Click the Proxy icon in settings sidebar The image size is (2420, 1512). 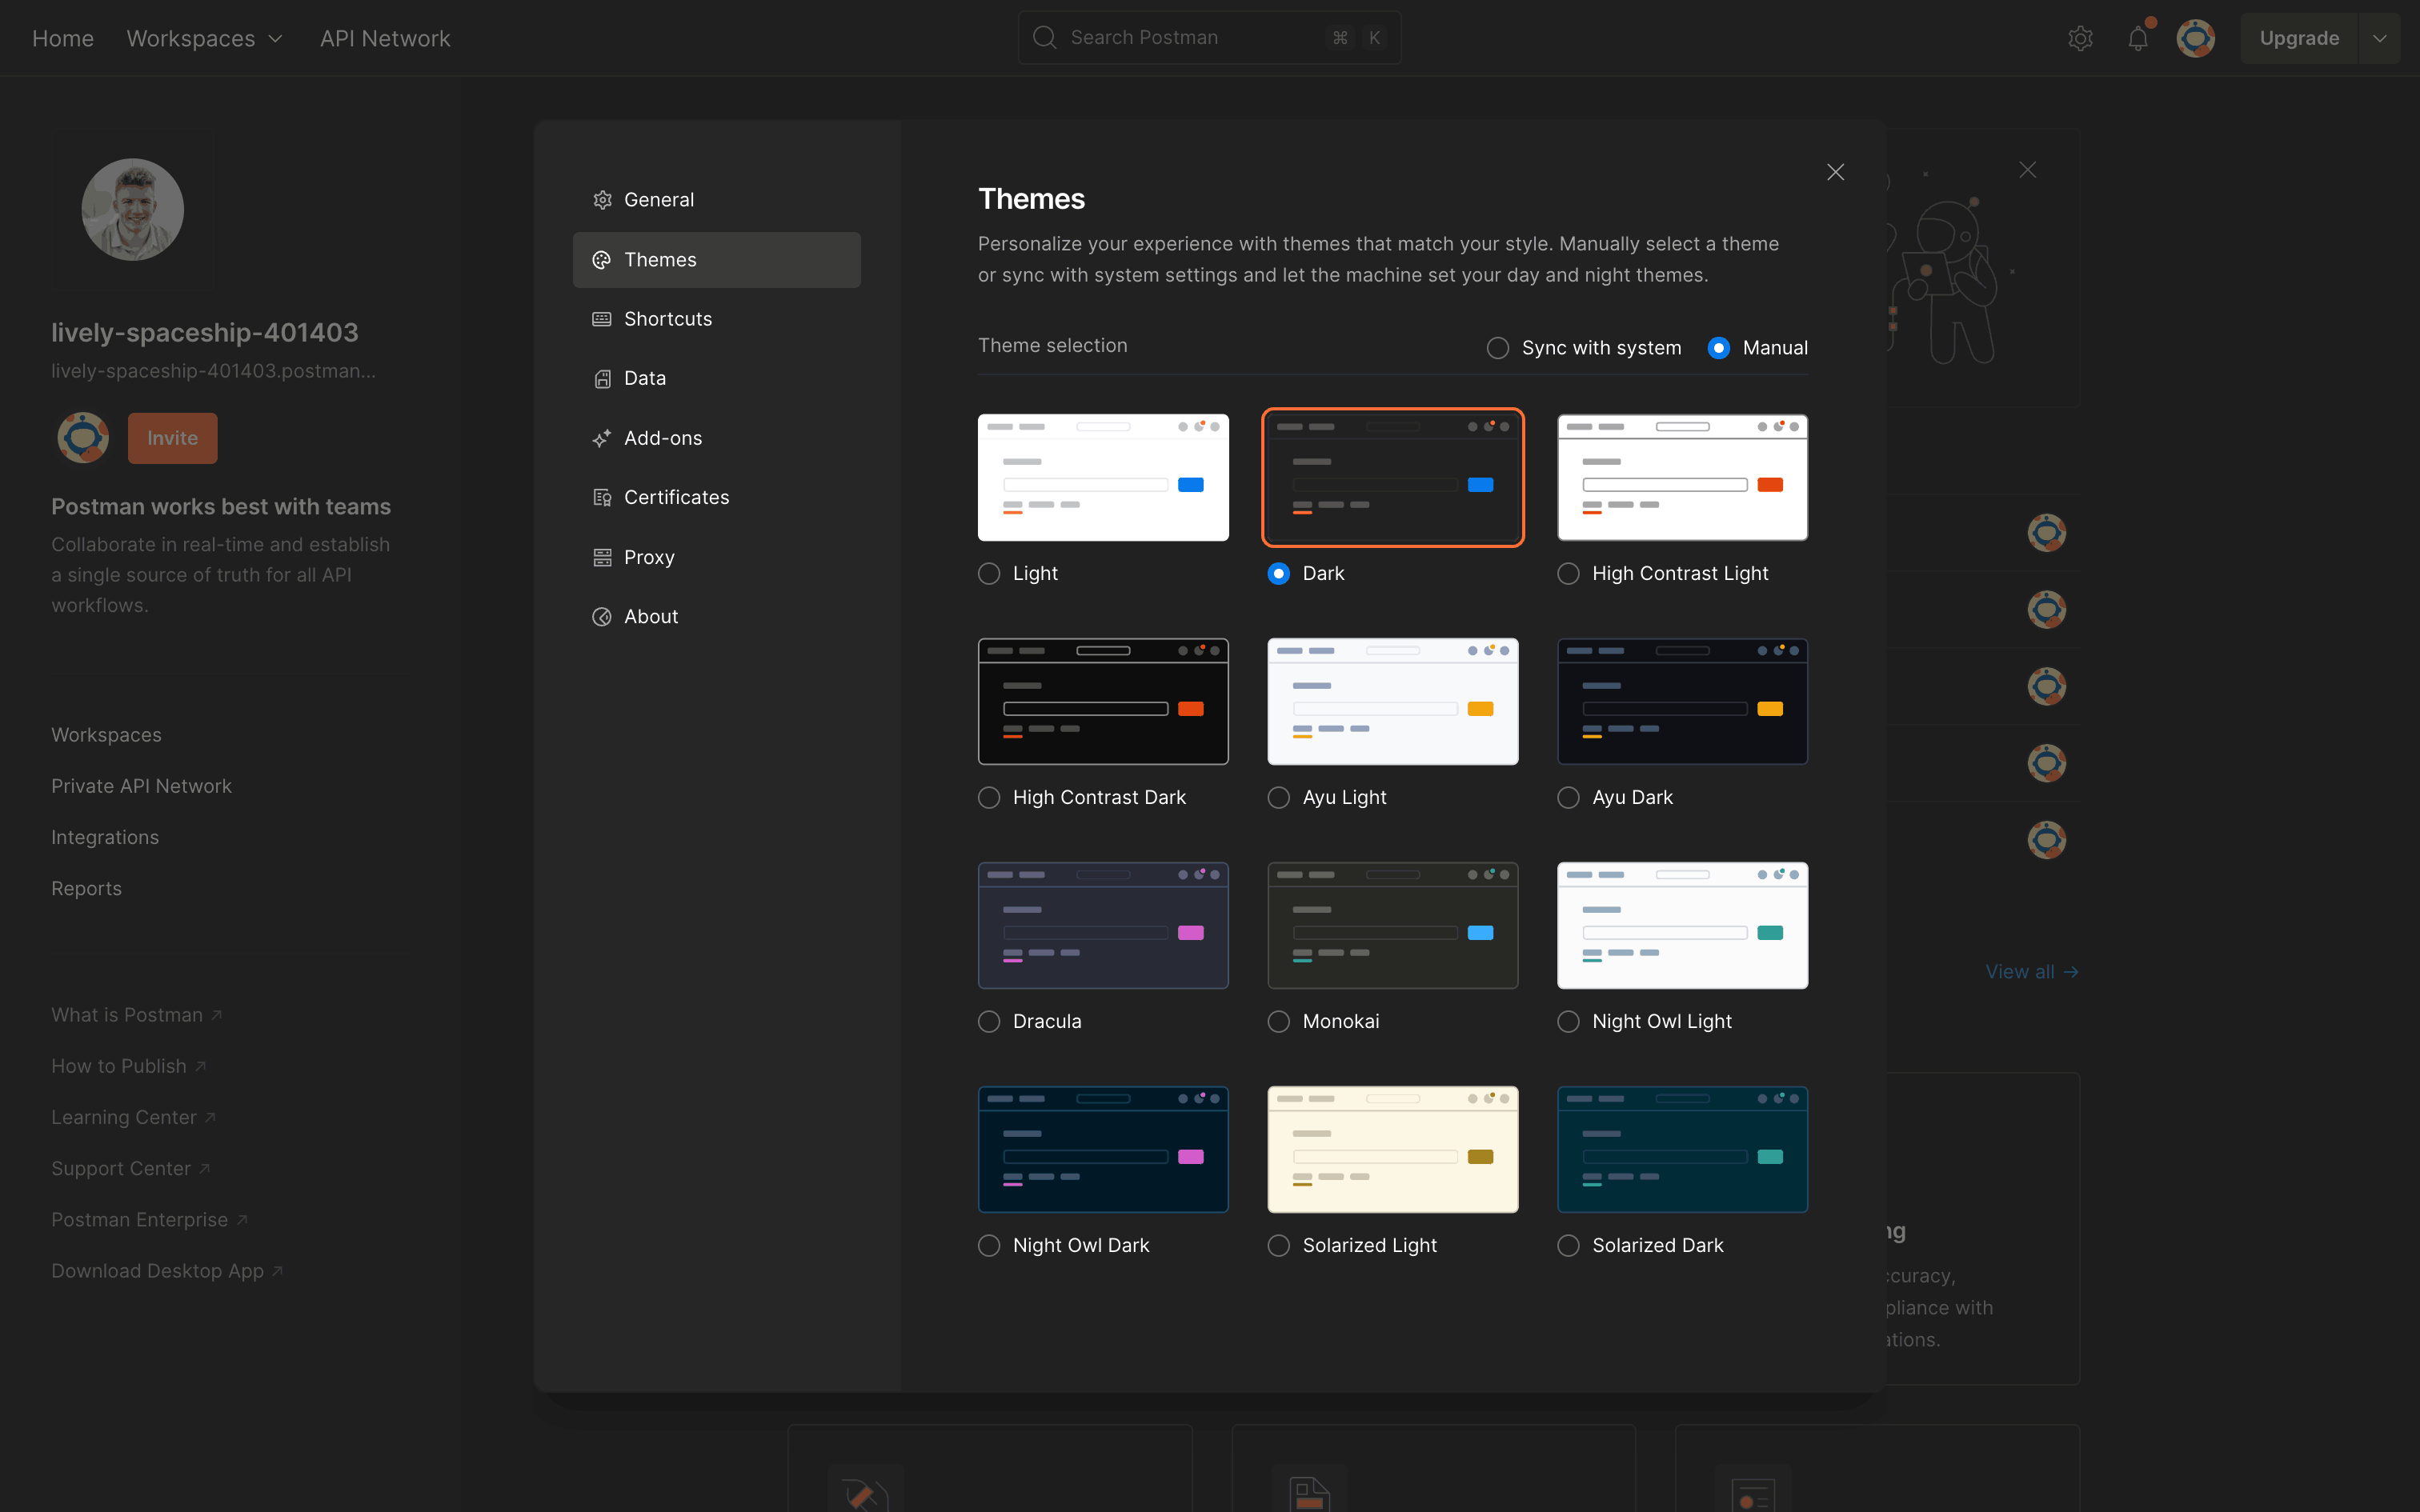pyautogui.click(x=601, y=557)
